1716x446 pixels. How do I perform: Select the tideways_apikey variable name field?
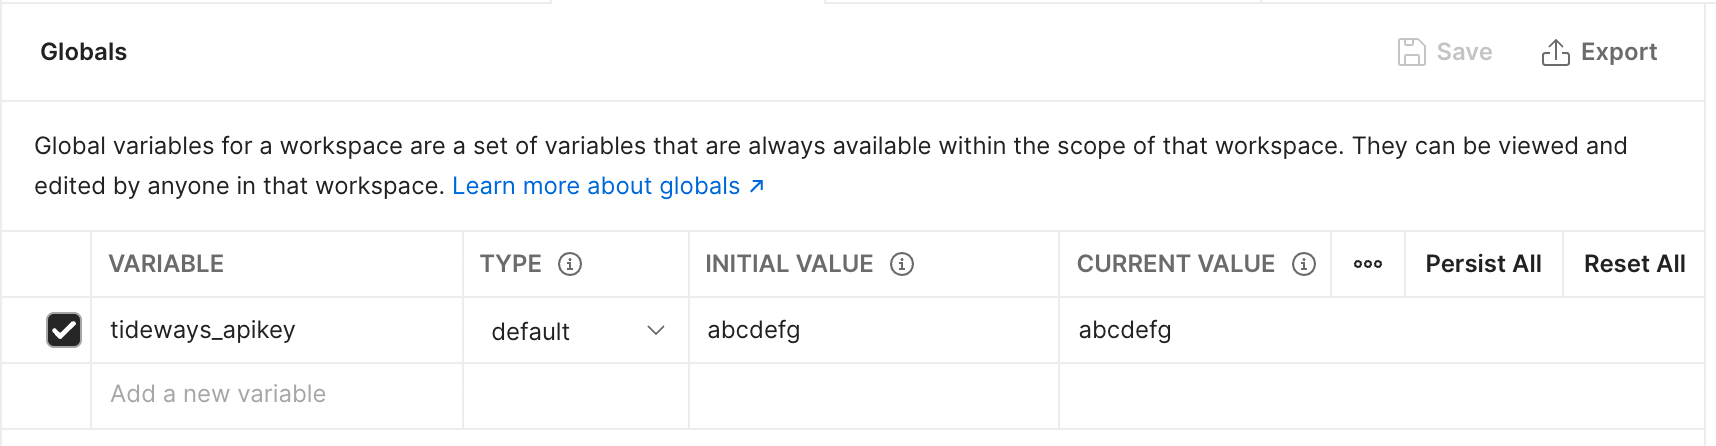point(277,330)
